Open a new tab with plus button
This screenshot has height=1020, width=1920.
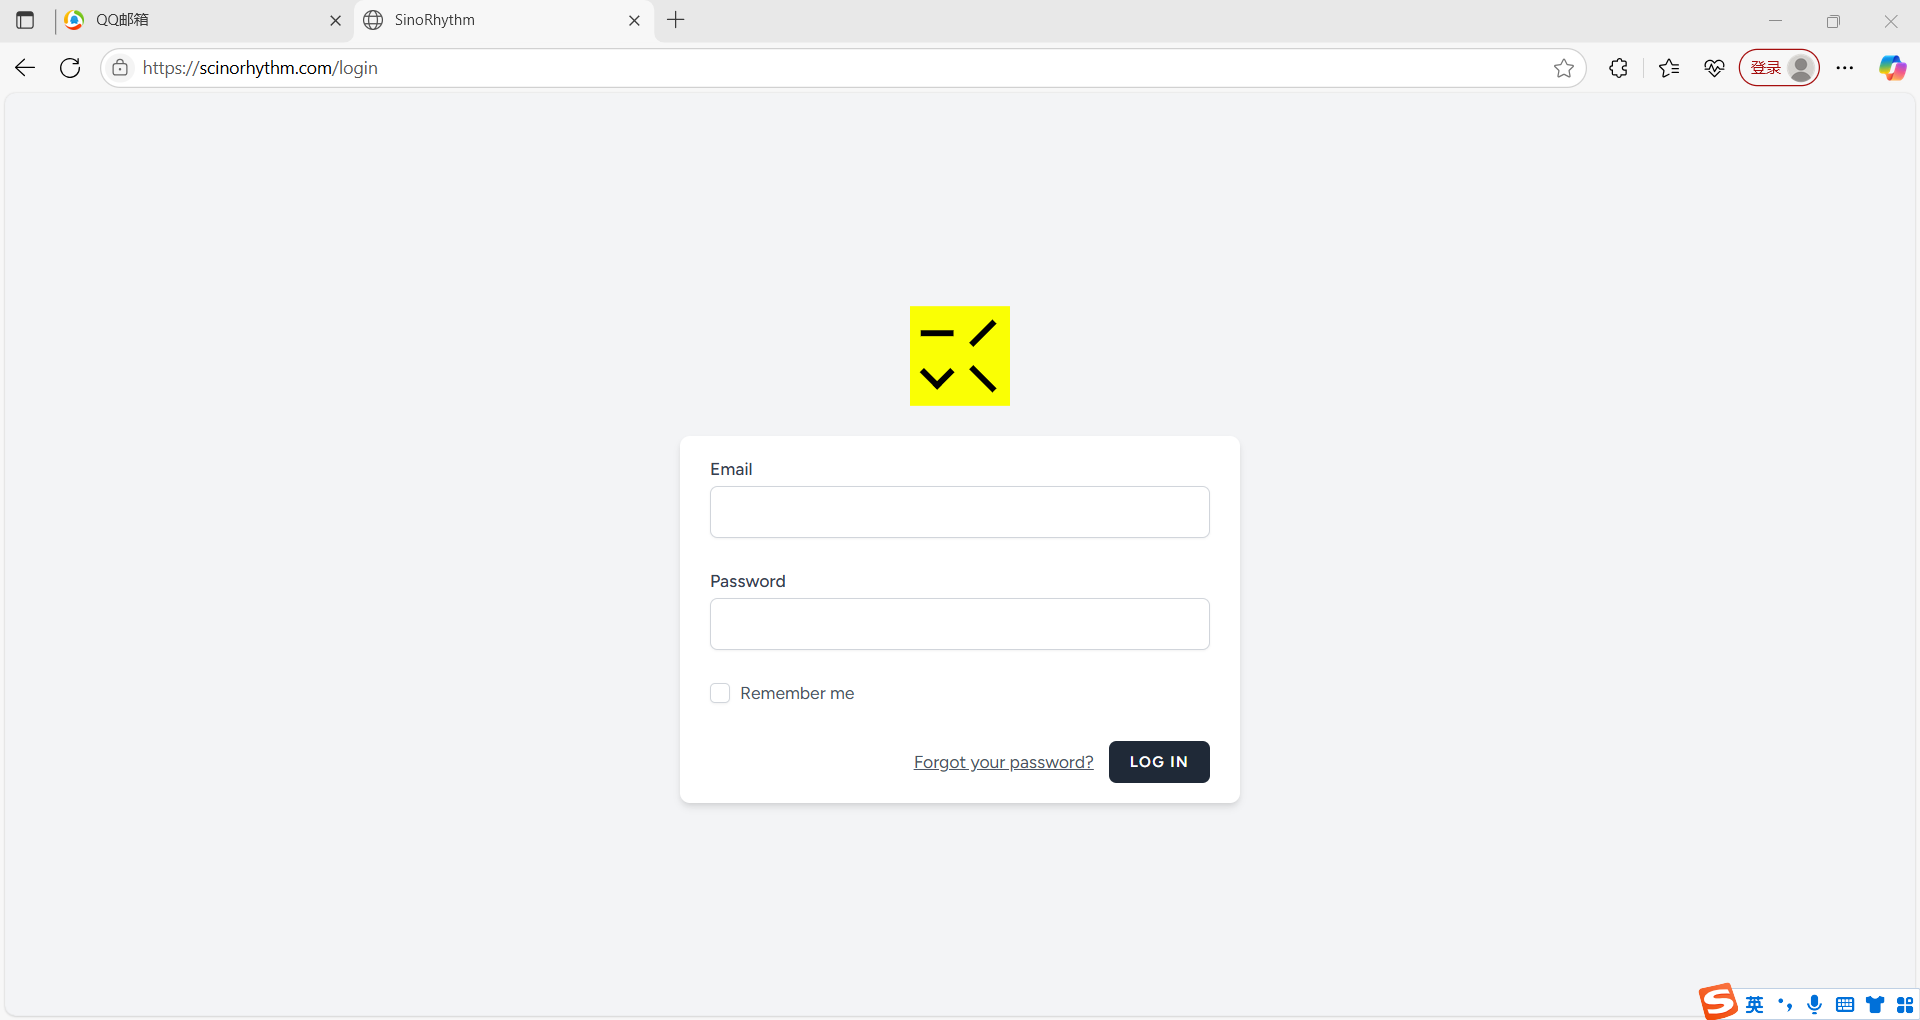point(676,20)
